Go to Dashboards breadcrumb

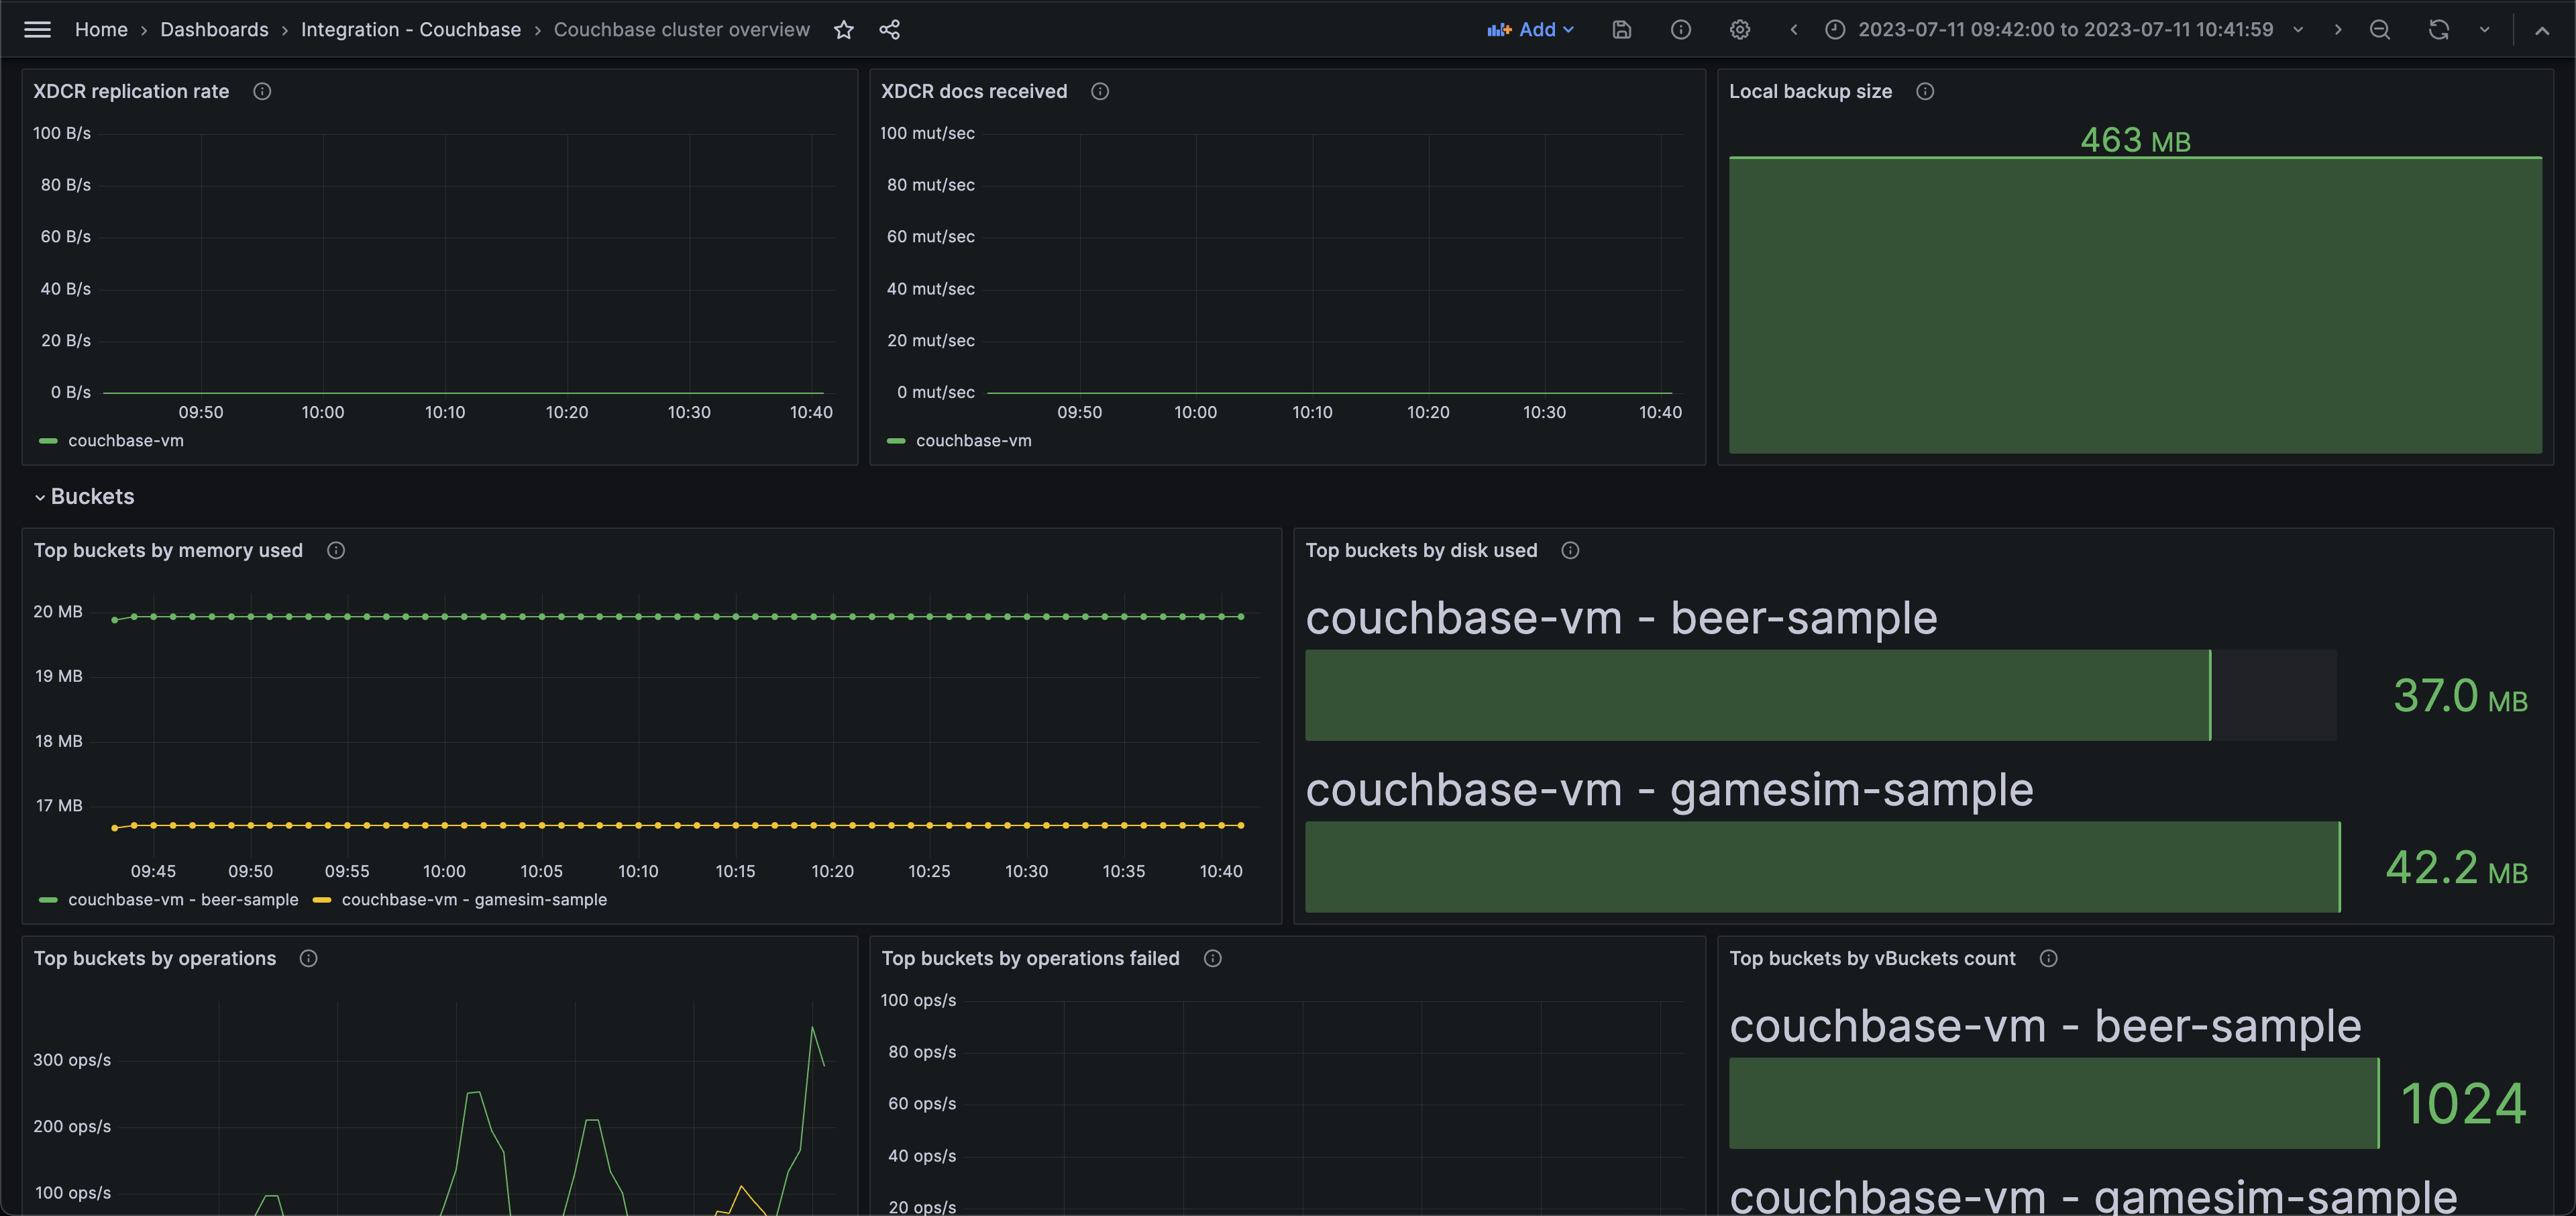click(x=214, y=30)
